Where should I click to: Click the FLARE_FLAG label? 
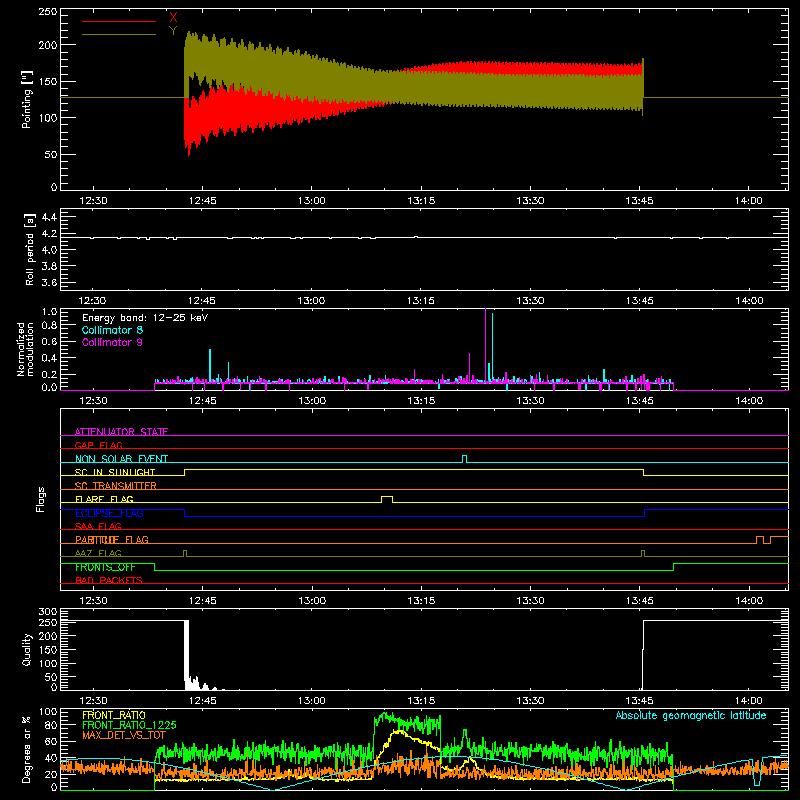pos(104,499)
